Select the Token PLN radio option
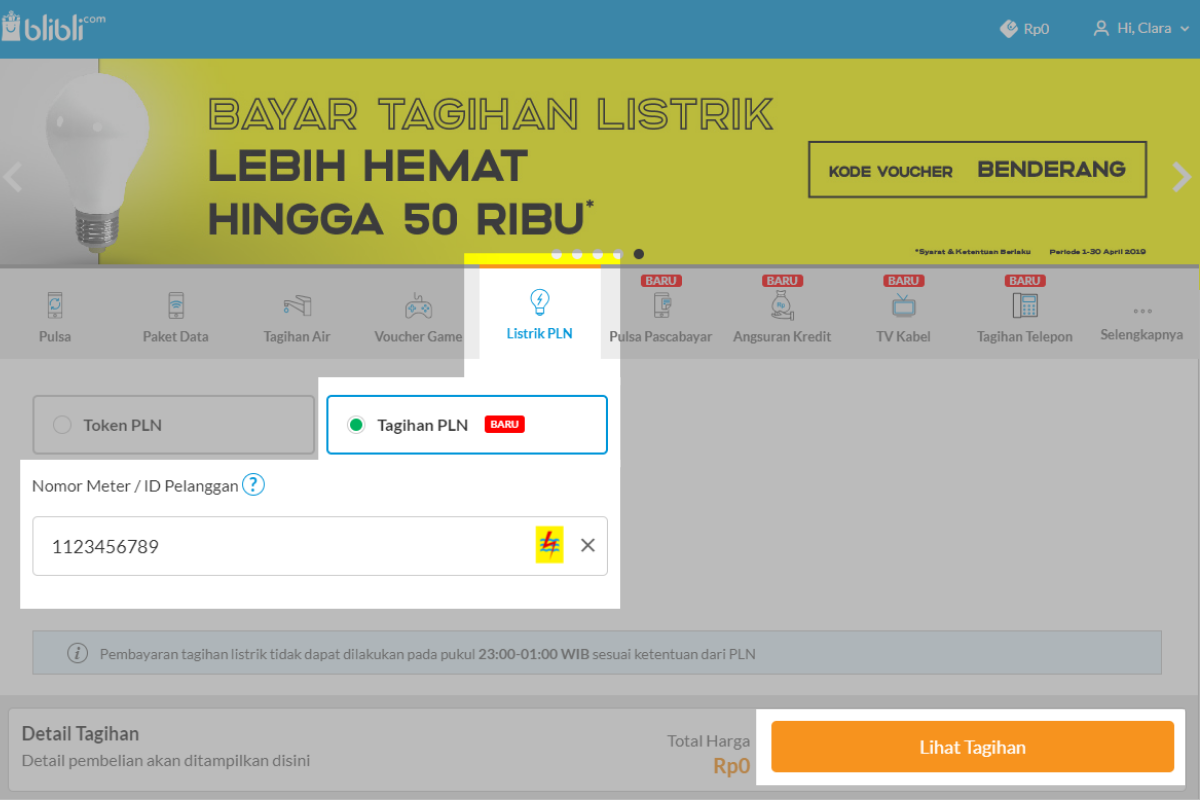This screenshot has height=800, width=1200. click(x=62, y=424)
